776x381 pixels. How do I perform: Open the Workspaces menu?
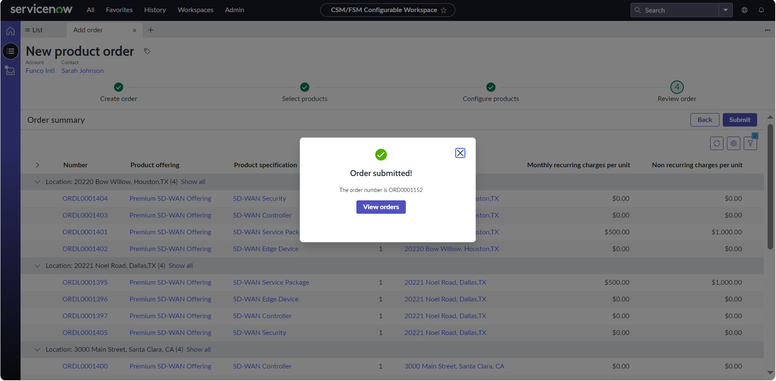click(x=195, y=10)
